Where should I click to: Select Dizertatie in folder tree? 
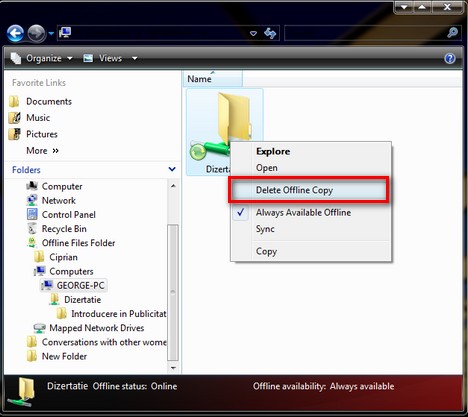[x=82, y=300]
